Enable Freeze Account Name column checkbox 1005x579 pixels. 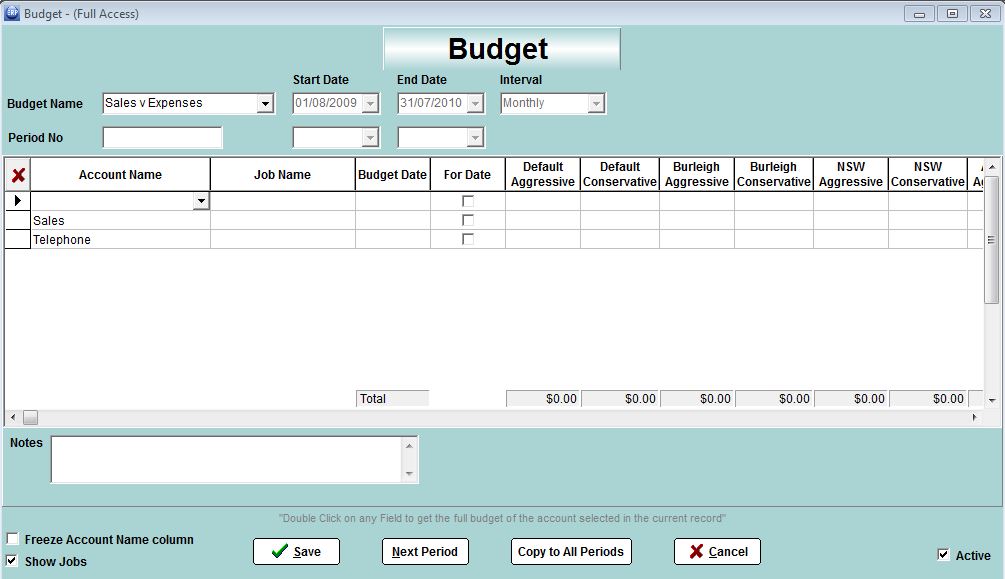13,540
